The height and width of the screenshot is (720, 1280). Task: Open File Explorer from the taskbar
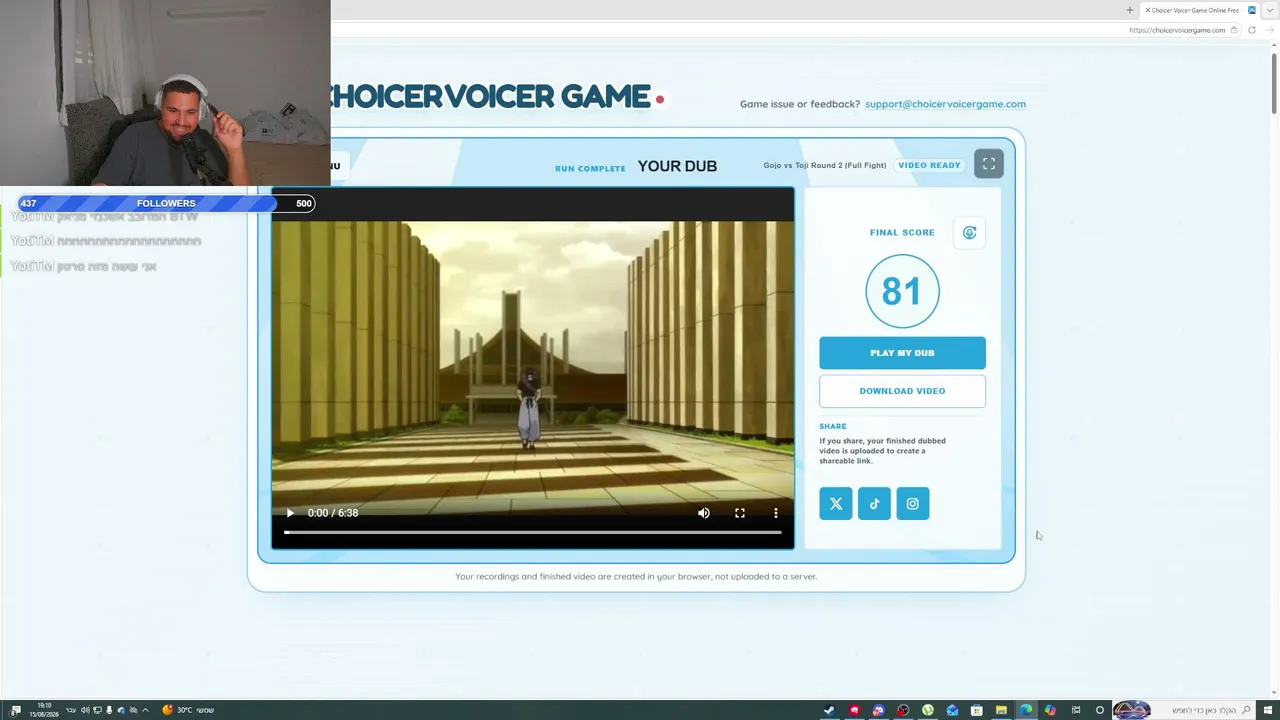tap(1001, 710)
